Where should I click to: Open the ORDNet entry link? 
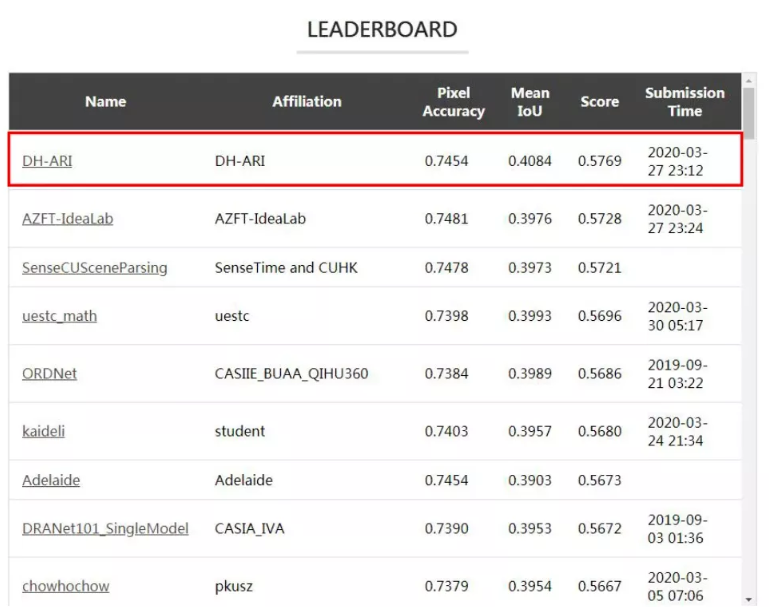[50, 374]
